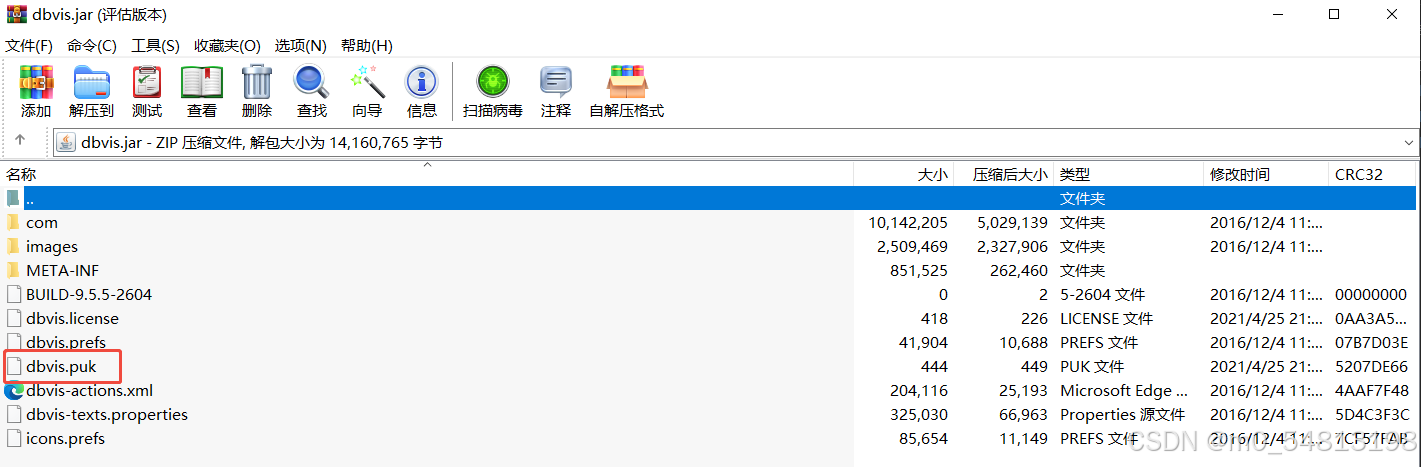
Task: Click the com size value 10,142,205
Action: pos(908,222)
